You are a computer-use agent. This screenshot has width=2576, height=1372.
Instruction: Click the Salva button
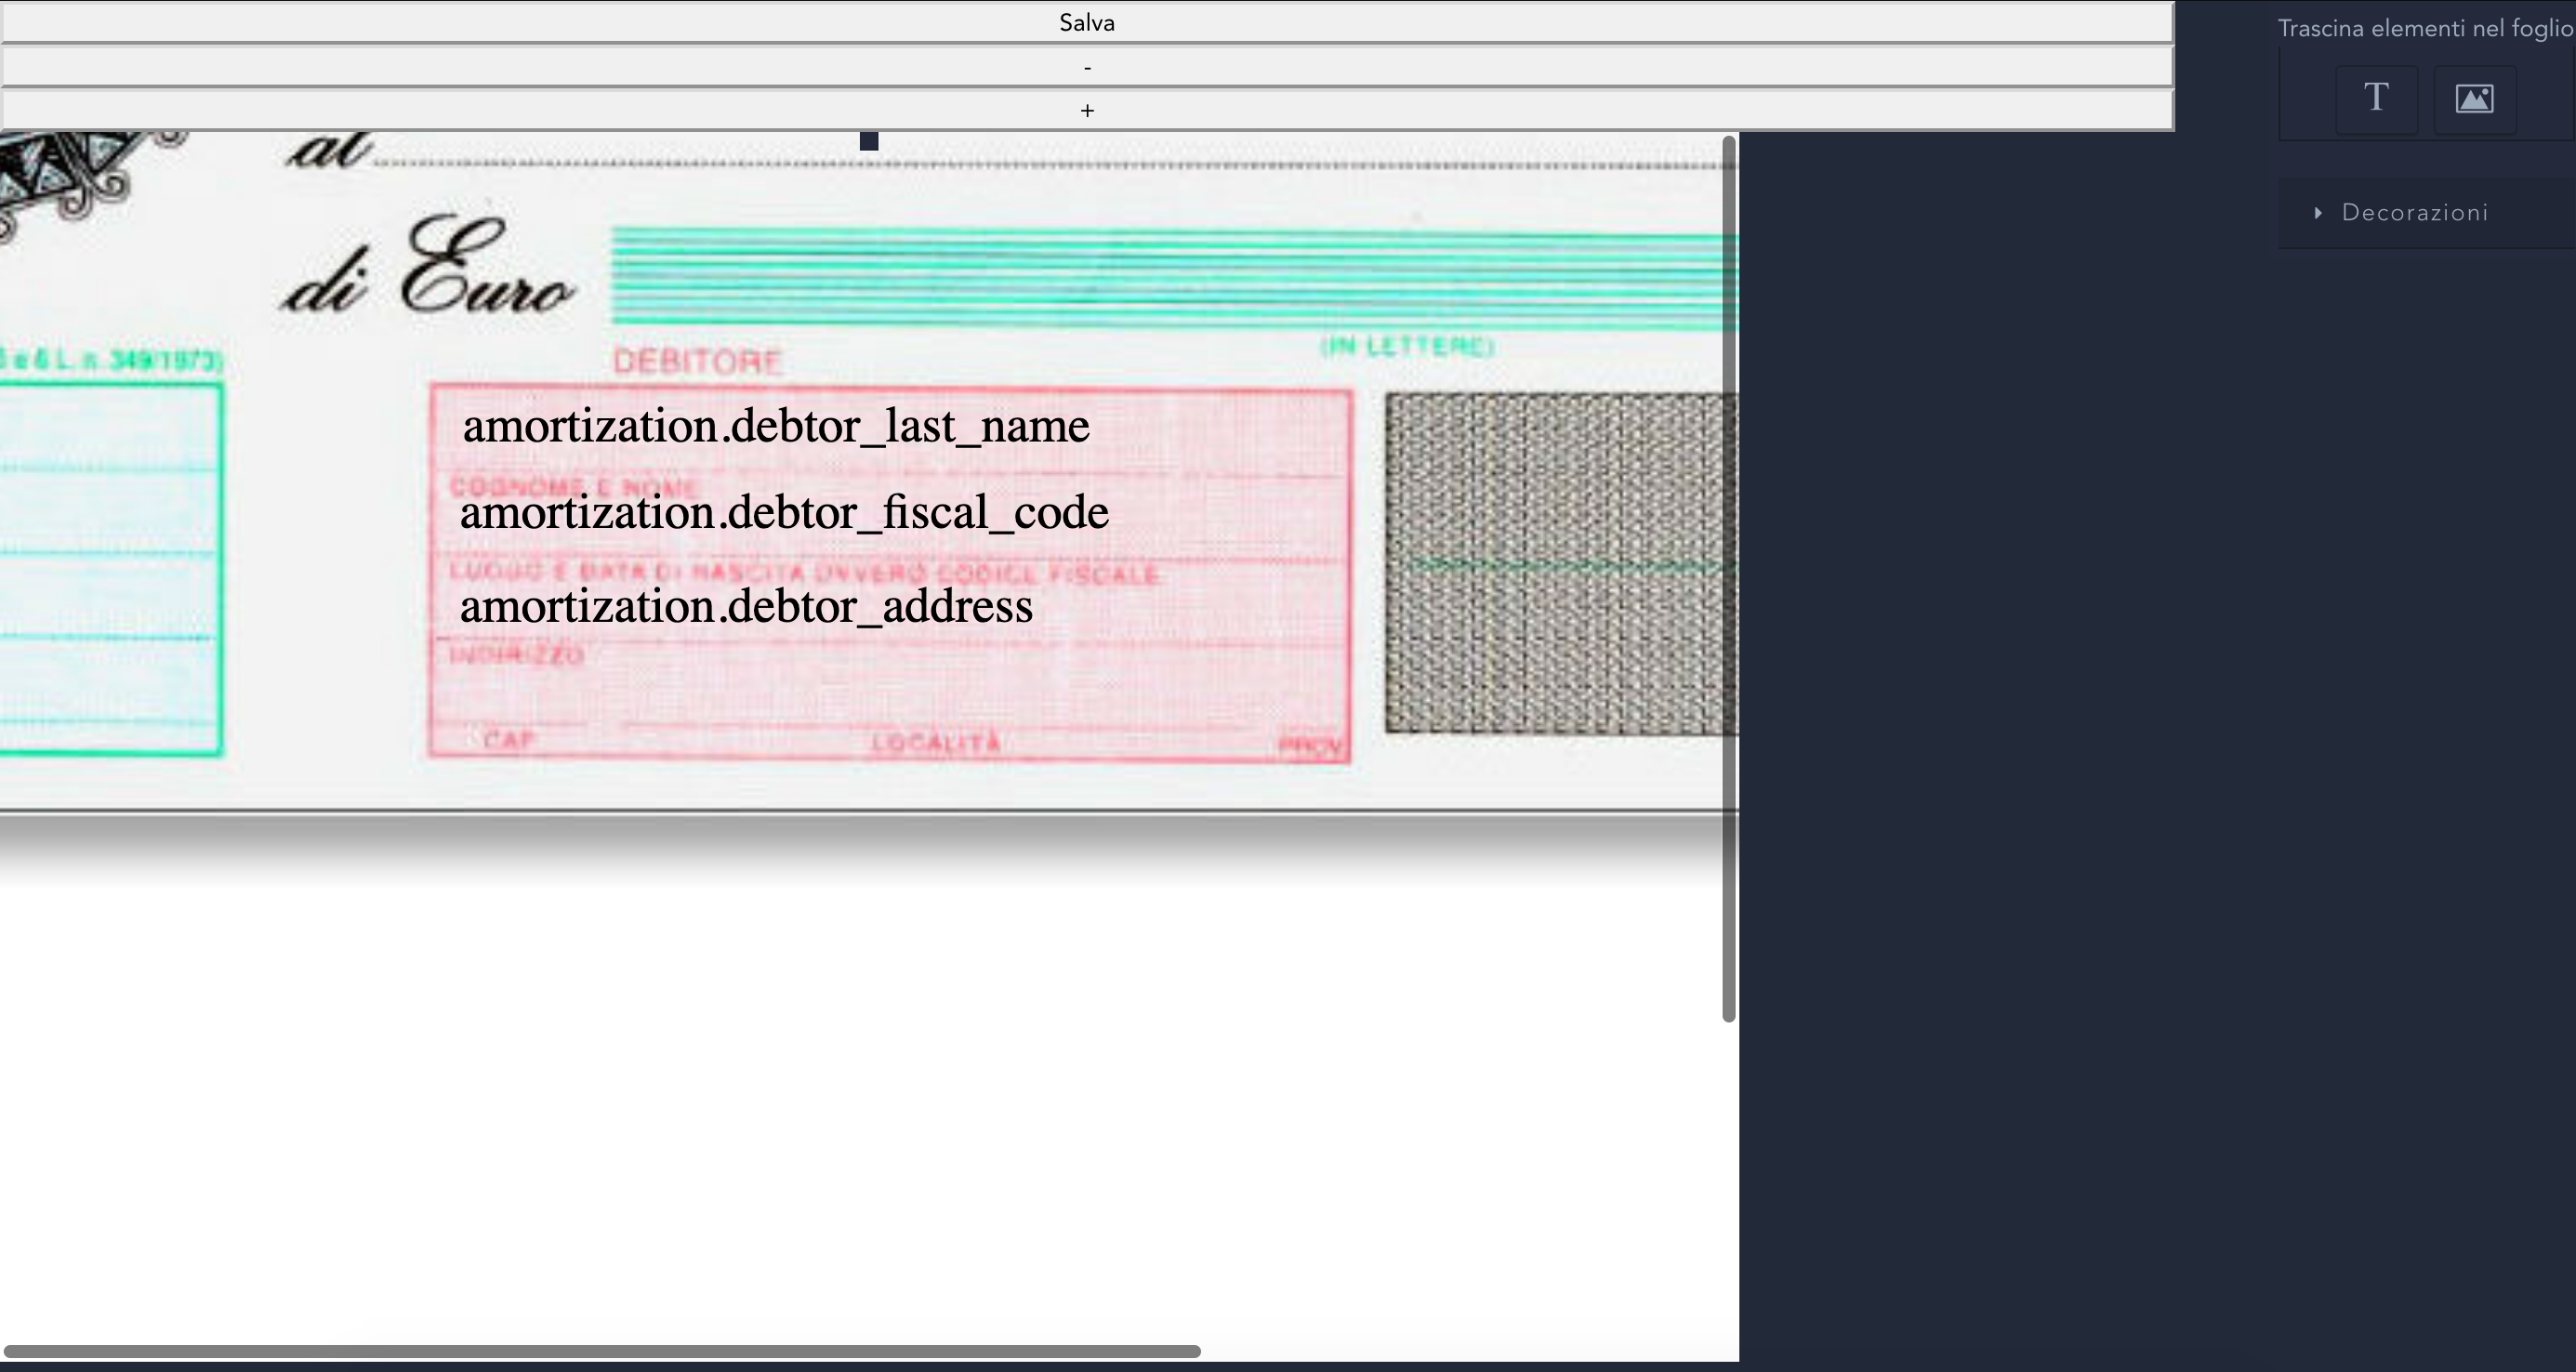click(x=1086, y=22)
